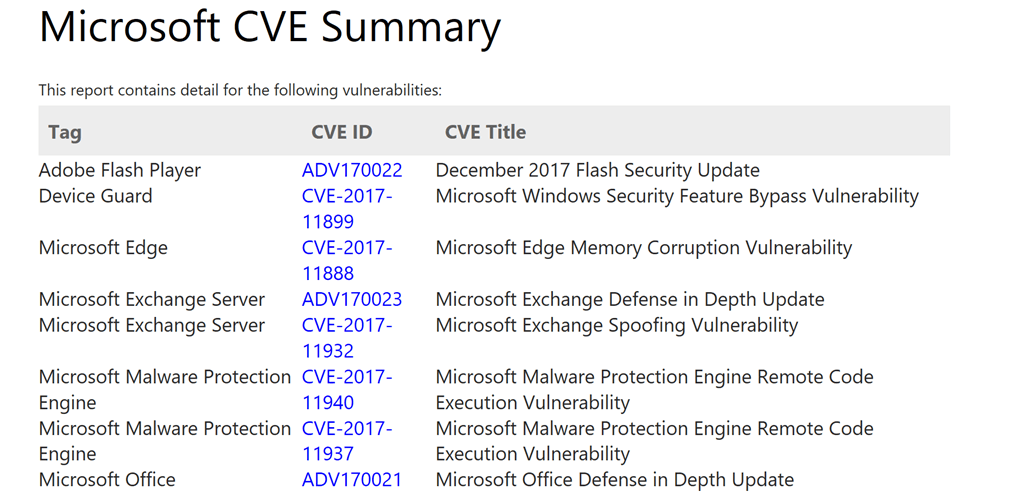The height and width of the screenshot is (492, 1024).
Task: Select the Adobe Flash Player tag cell
Action: tap(120, 170)
